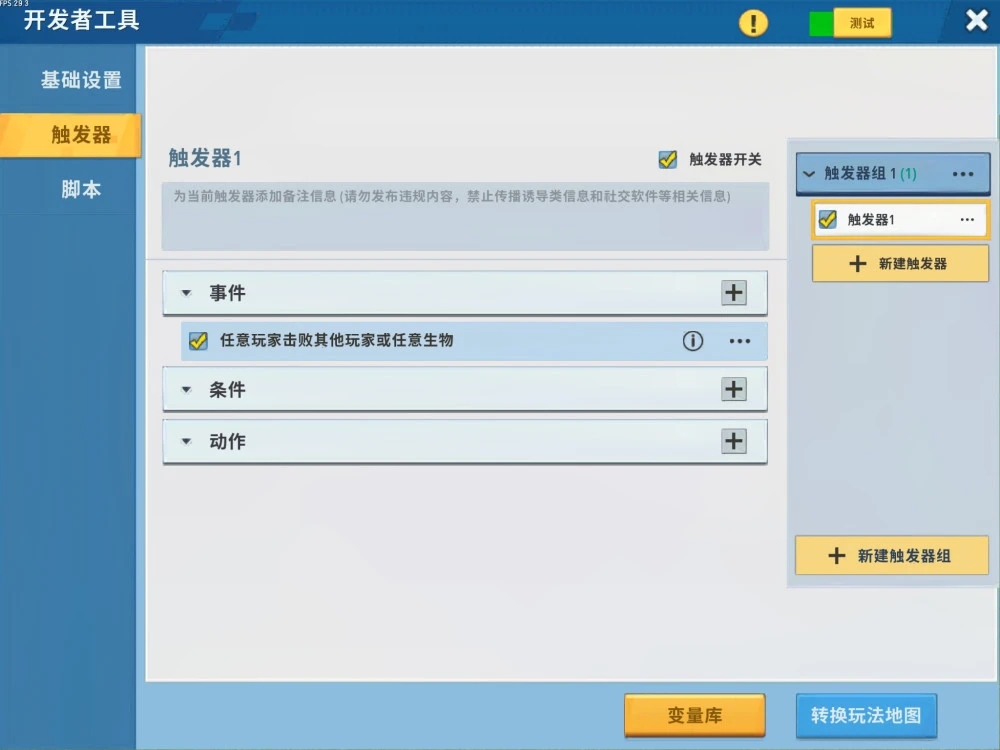Click the warning exclamation icon in the title bar
Image resolution: width=1000 pixels, height=750 pixels.
pyautogui.click(x=752, y=21)
